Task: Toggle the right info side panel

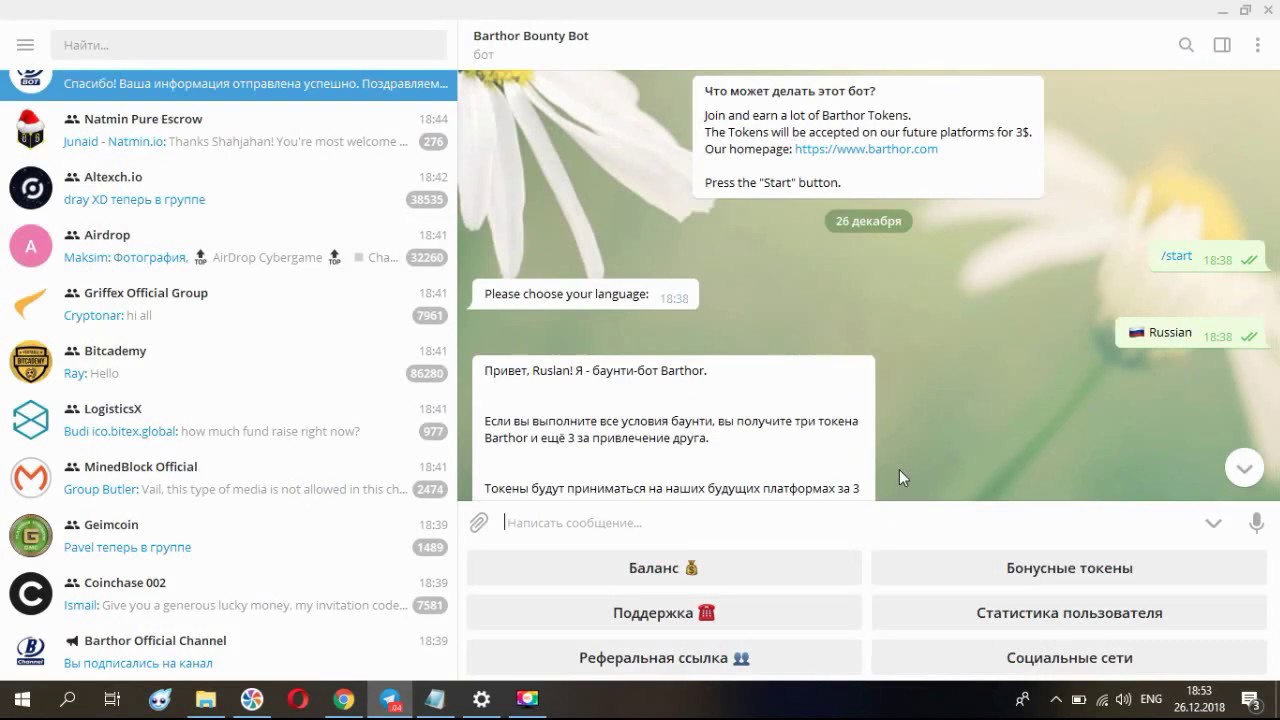Action: click(1222, 45)
